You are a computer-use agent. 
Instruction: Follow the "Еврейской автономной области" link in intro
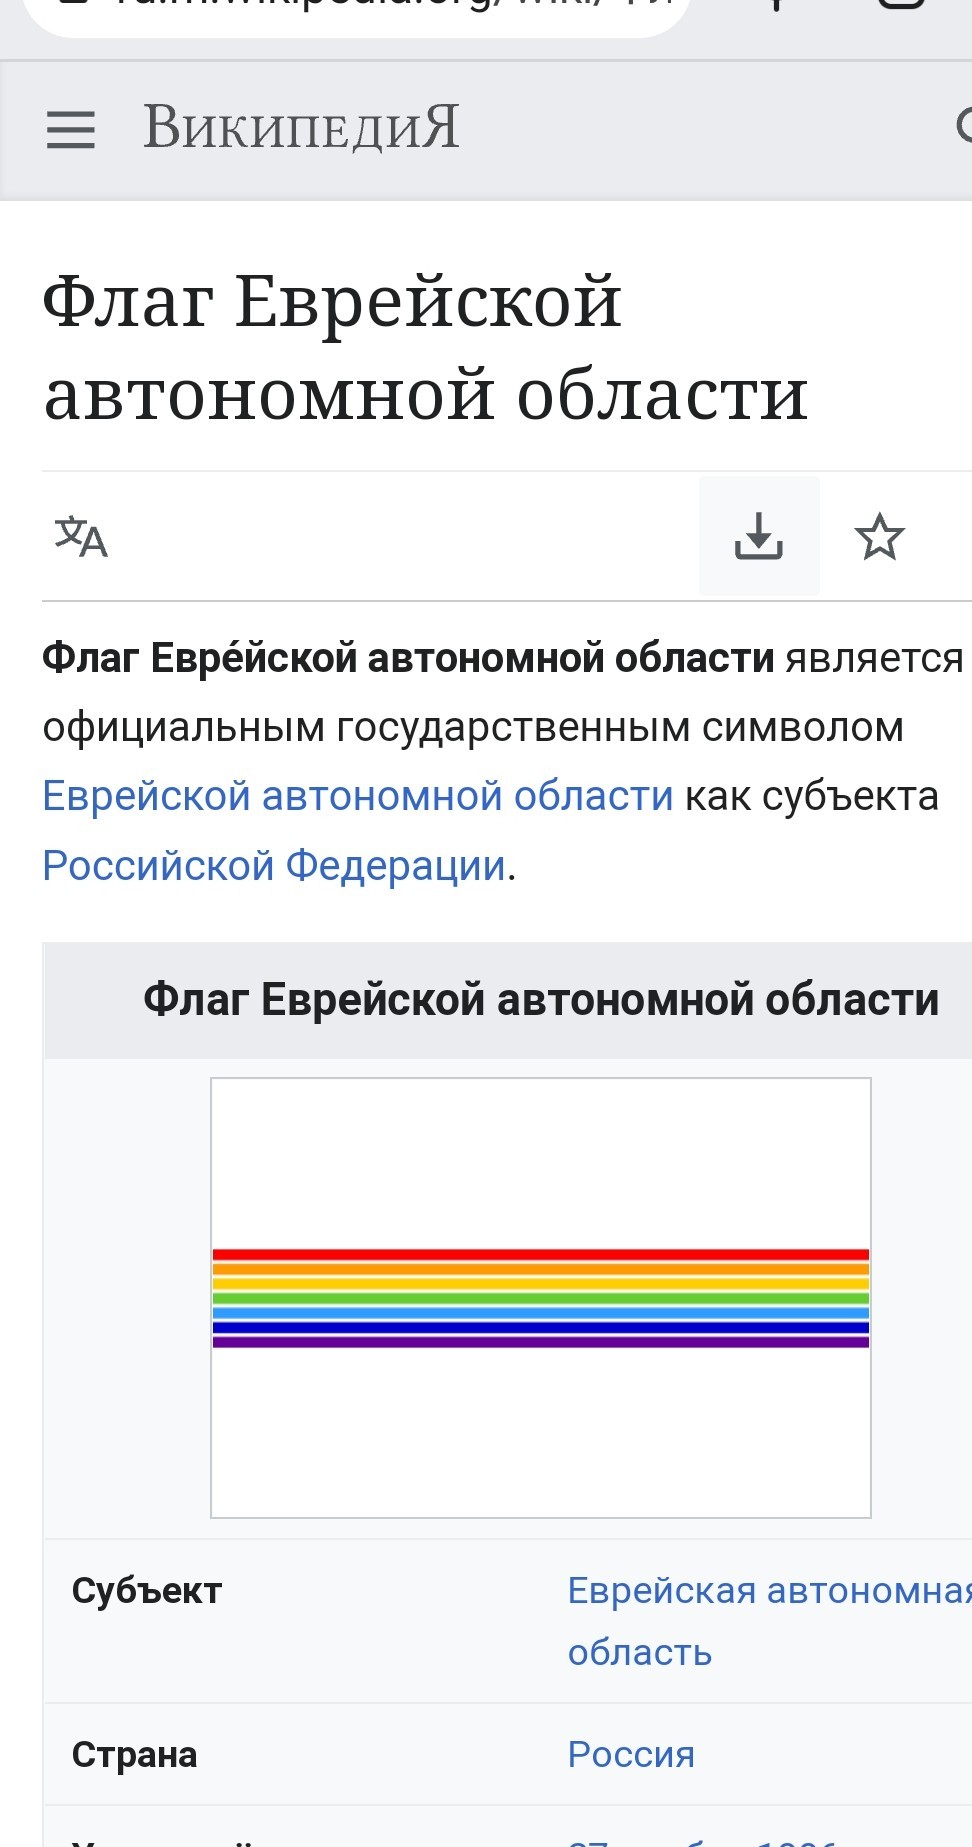click(x=358, y=796)
